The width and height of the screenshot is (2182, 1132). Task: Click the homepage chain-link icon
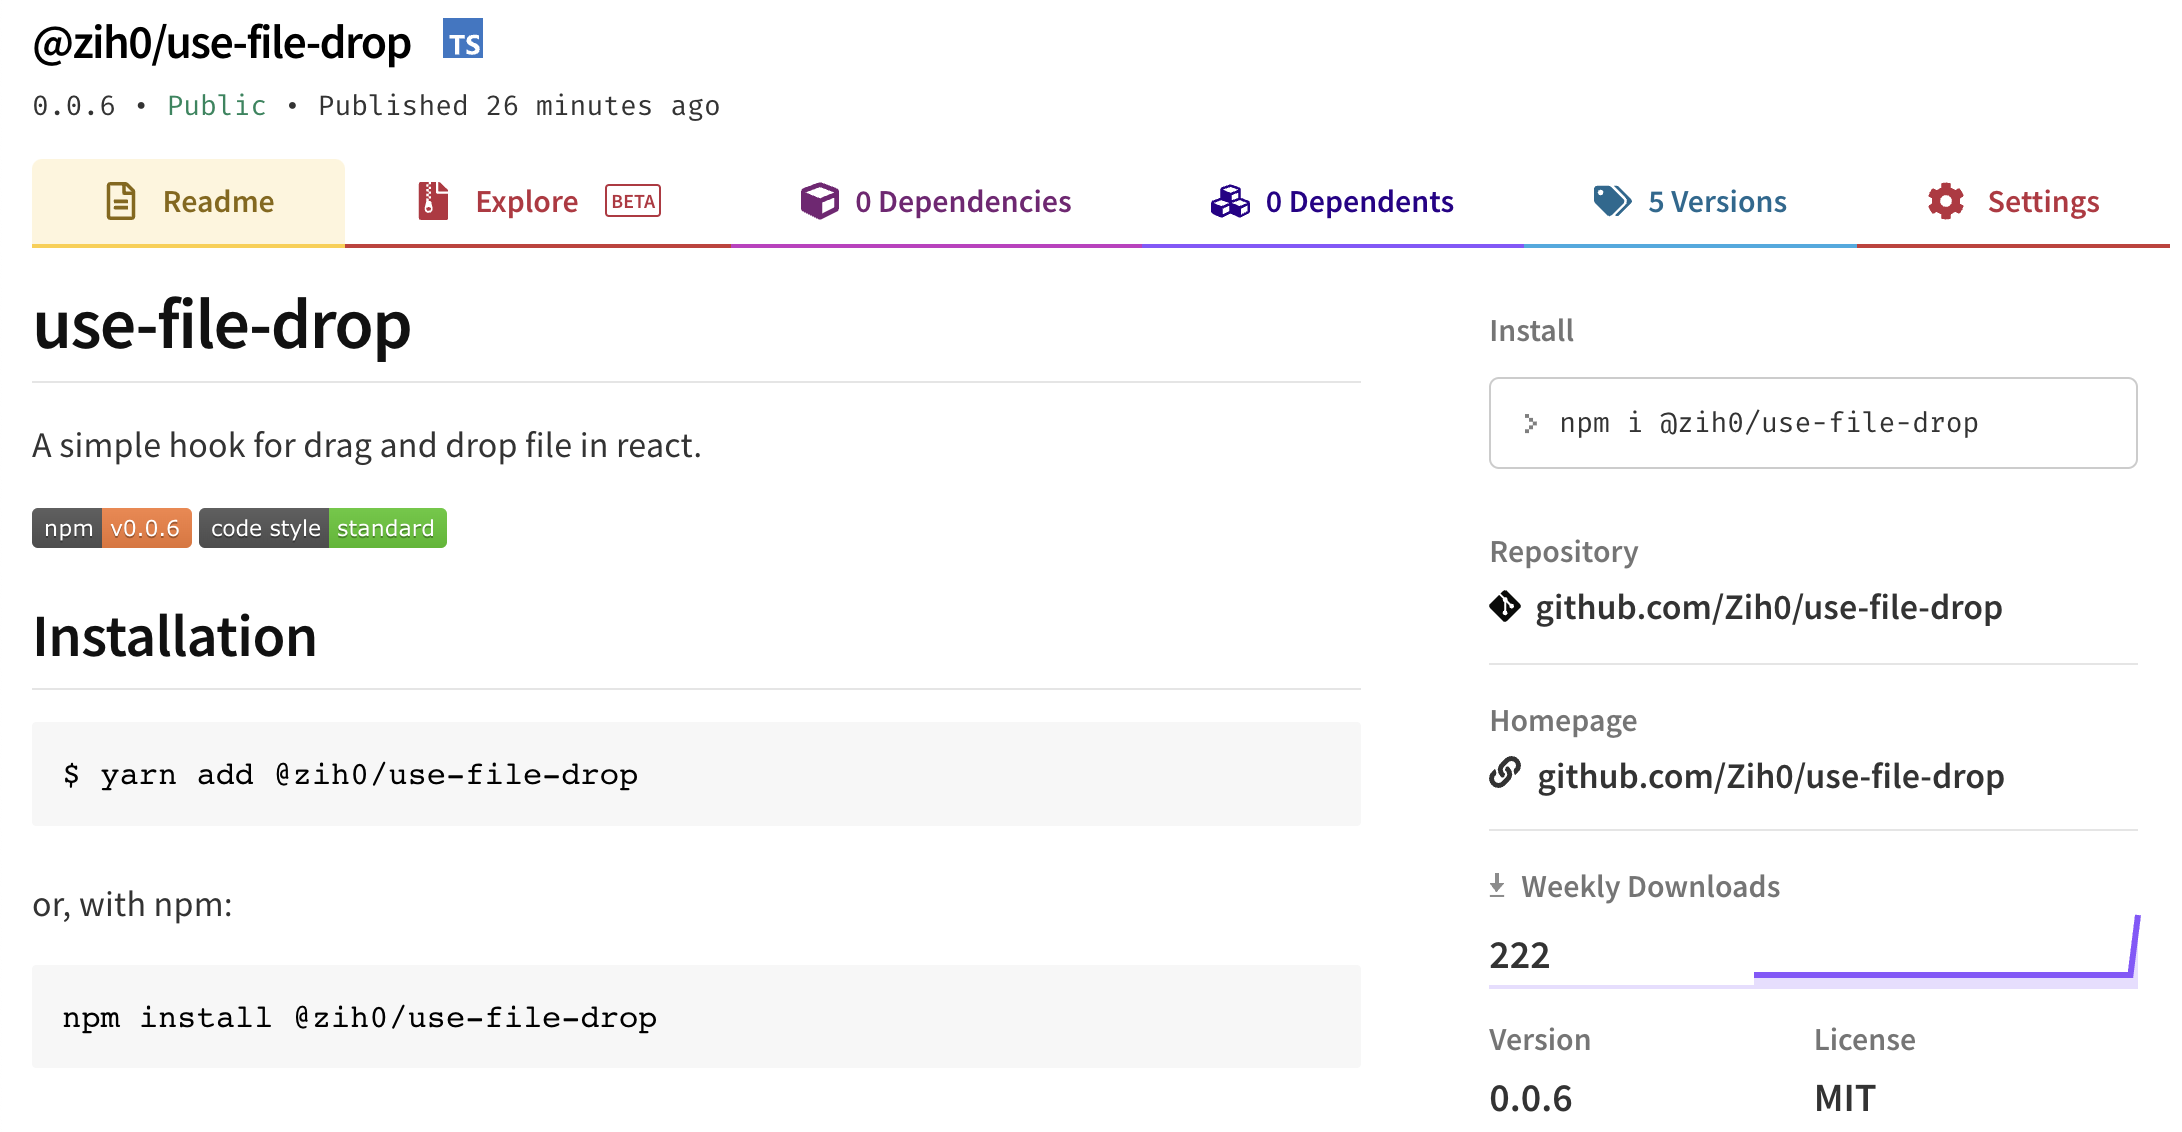(1505, 773)
